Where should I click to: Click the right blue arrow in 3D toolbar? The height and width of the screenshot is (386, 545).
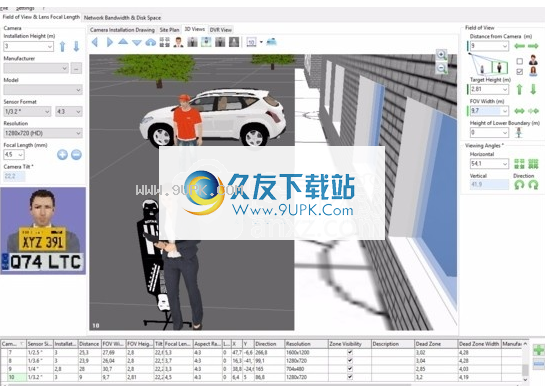(x=109, y=42)
